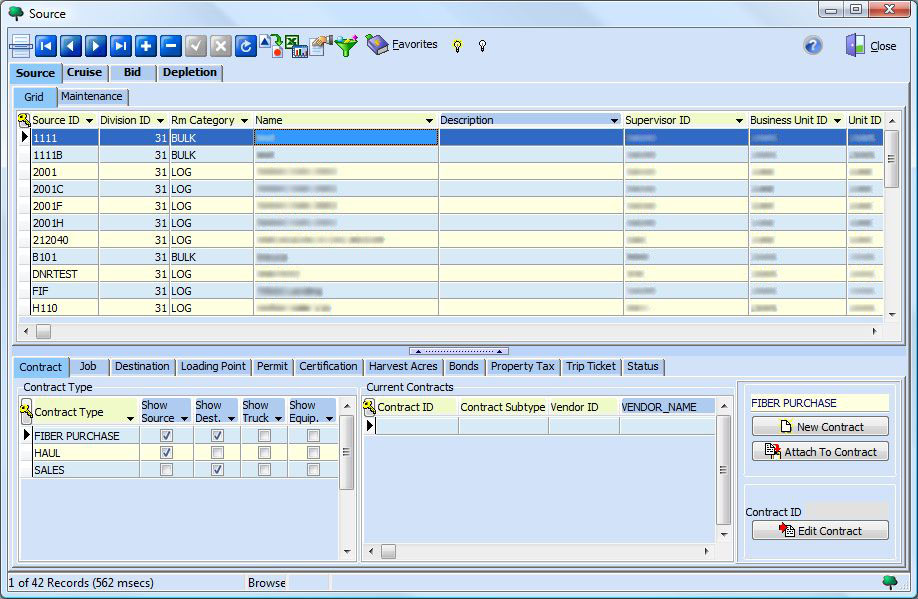Click the New Contract button

coord(820,427)
